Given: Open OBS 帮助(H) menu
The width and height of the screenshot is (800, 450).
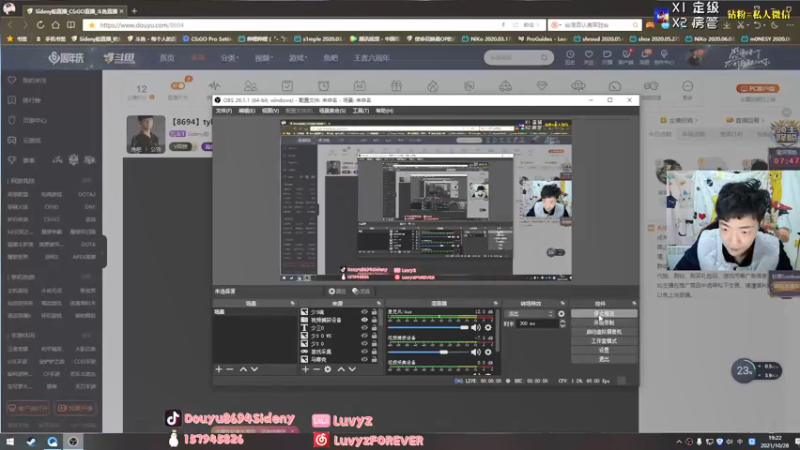Looking at the screenshot, I should [384, 111].
